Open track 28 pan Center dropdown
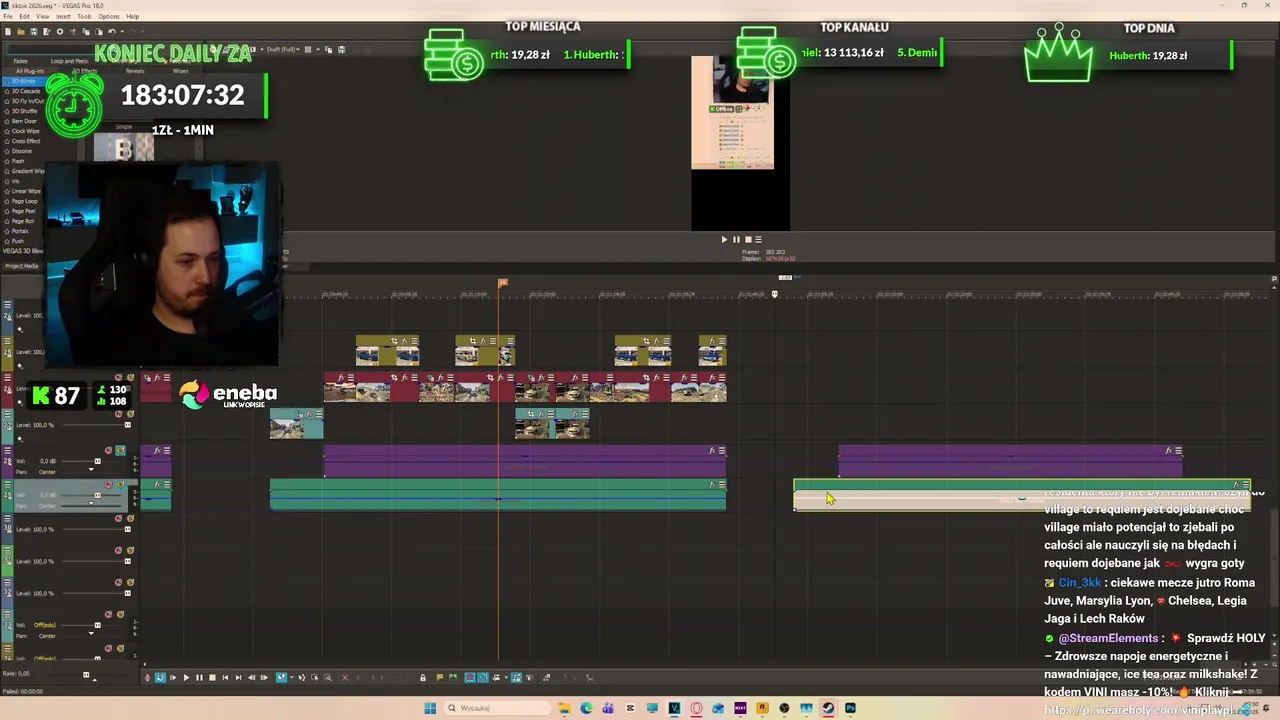The width and height of the screenshot is (1280, 720). click(x=47, y=472)
